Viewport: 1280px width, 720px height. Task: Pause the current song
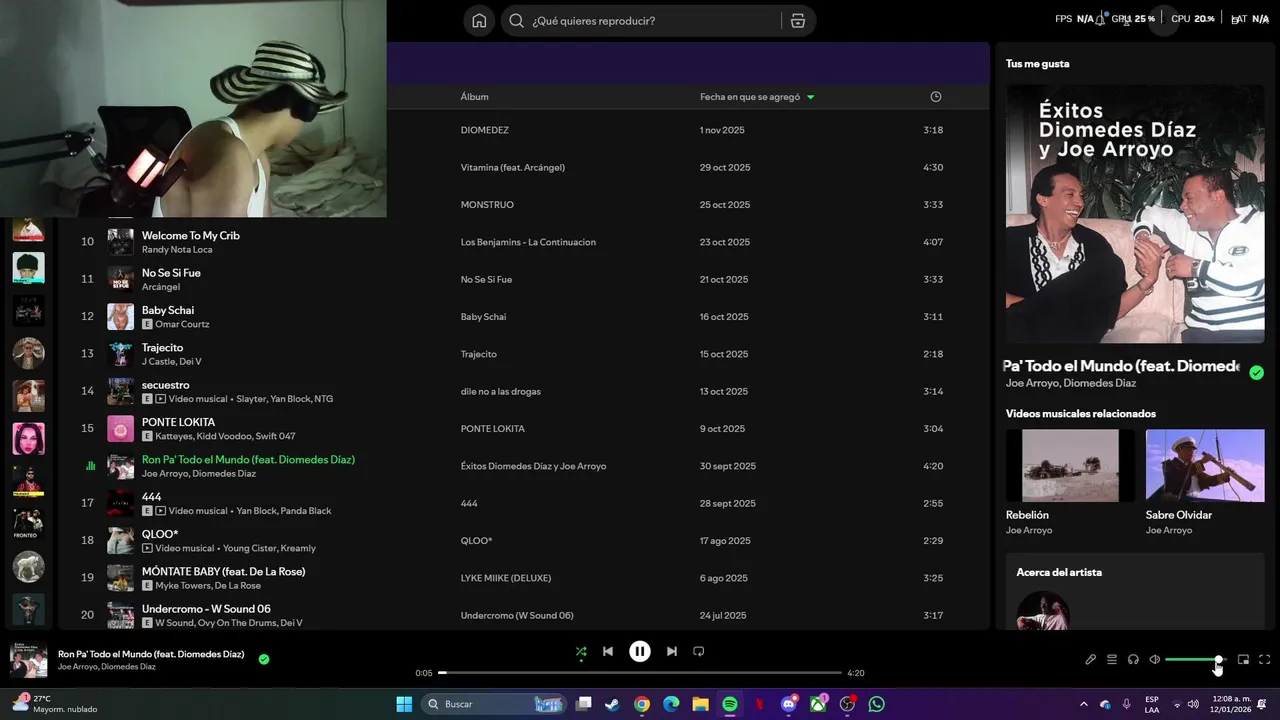(x=640, y=651)
